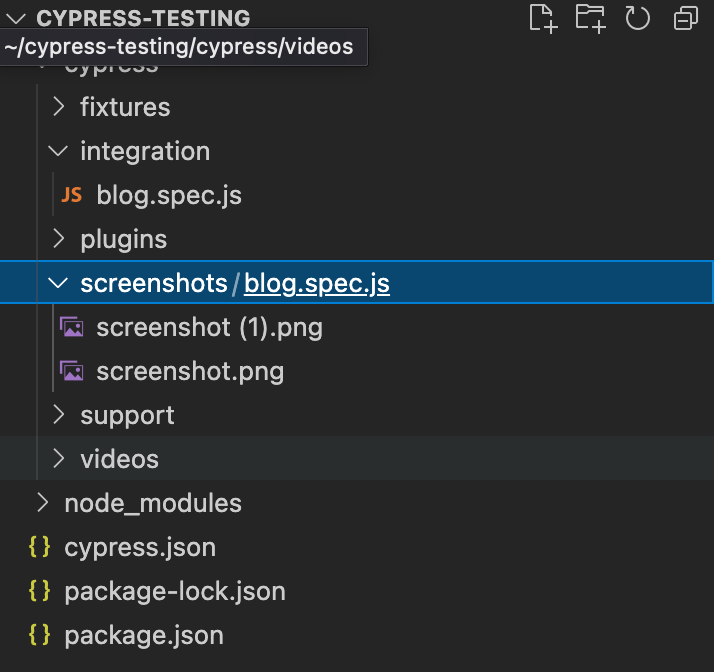Click the image icon of screenshot.png
This screenshot has width=714, height=672.
coord(71,371)
